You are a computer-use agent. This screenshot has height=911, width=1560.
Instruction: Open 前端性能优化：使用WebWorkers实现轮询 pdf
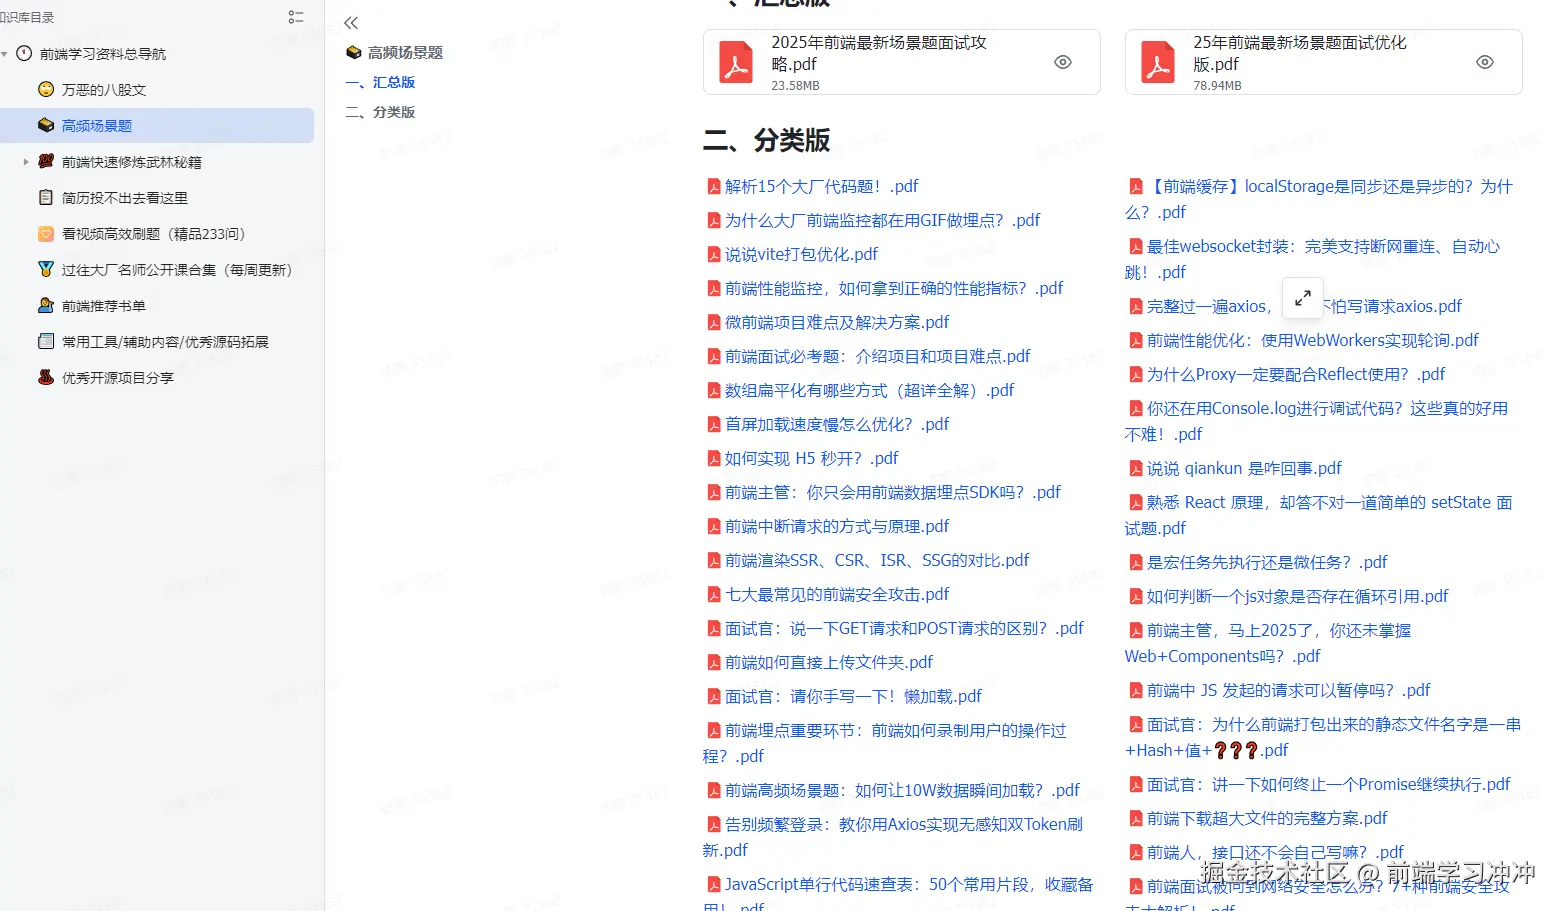pos(1313,340)
